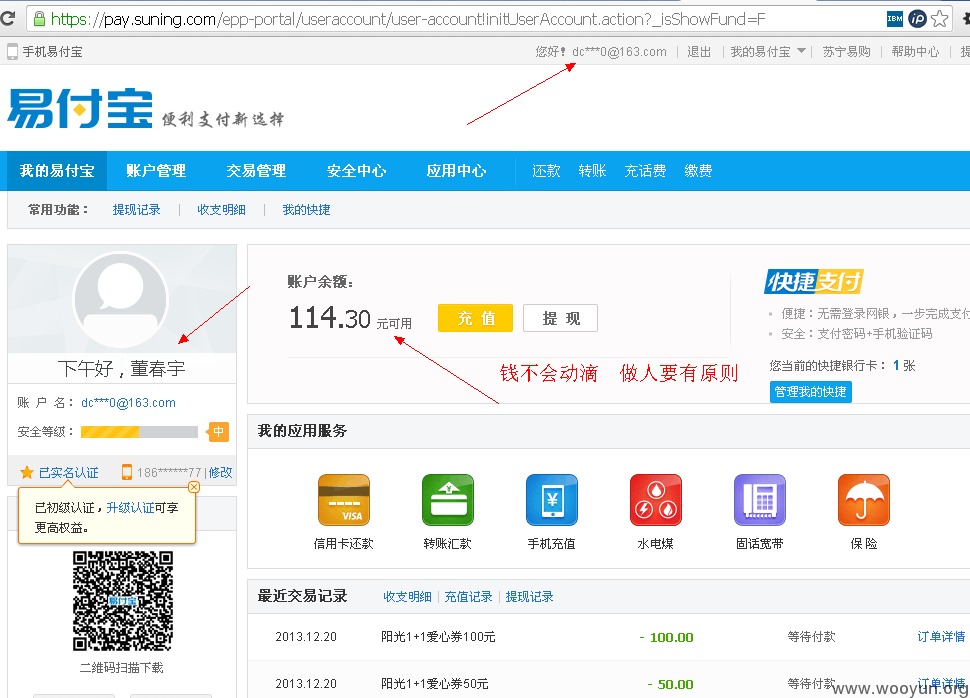Open 订单详情 for the 100元 transaction

click(x=941, y=637)
